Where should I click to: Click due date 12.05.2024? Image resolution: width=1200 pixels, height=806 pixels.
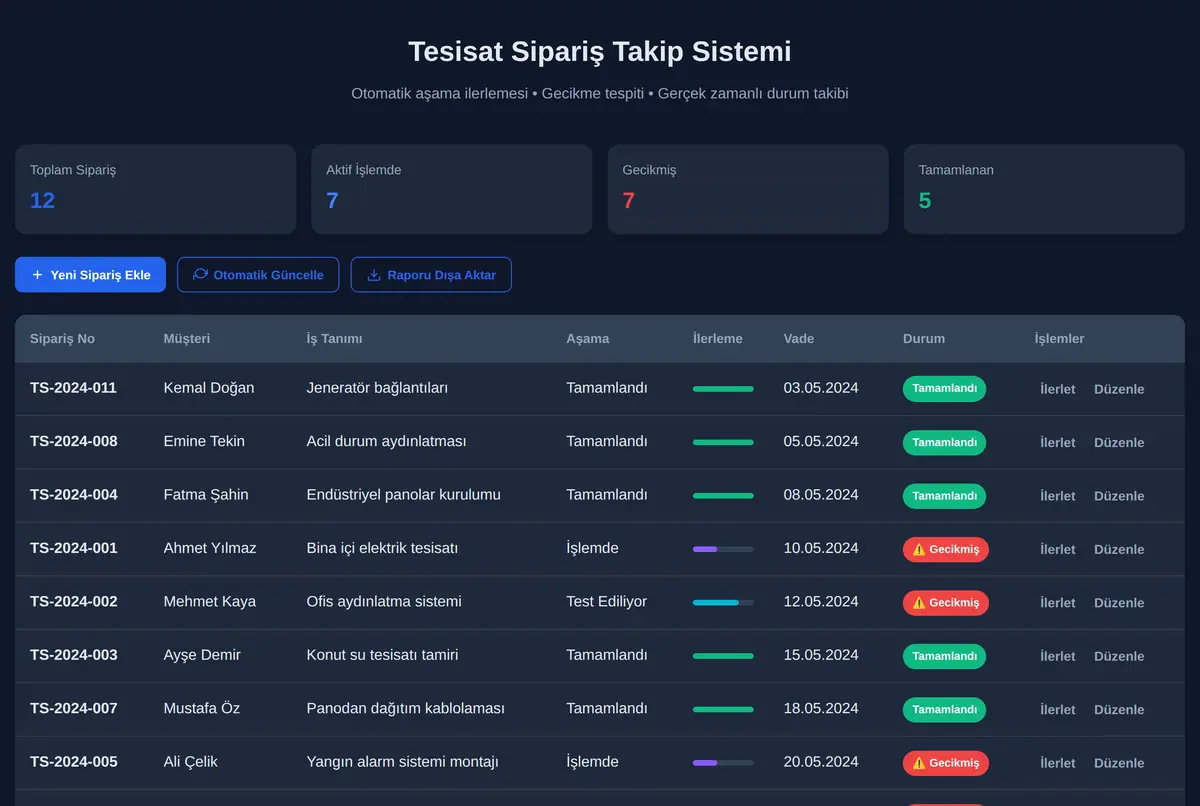[x=821, y=602]
